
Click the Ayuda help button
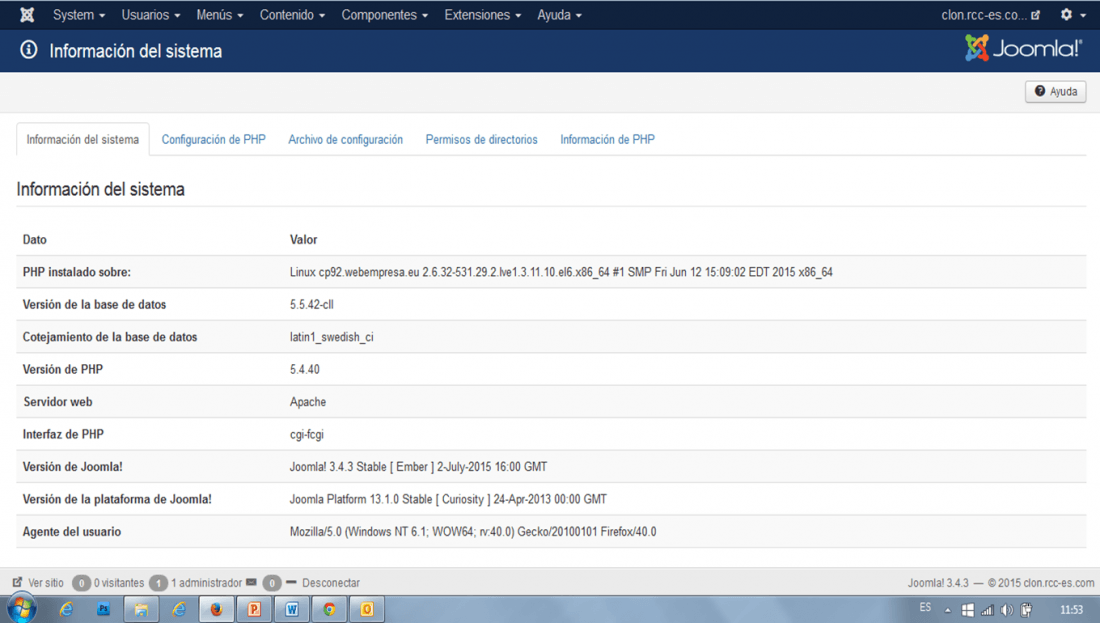coord(1056,91)
